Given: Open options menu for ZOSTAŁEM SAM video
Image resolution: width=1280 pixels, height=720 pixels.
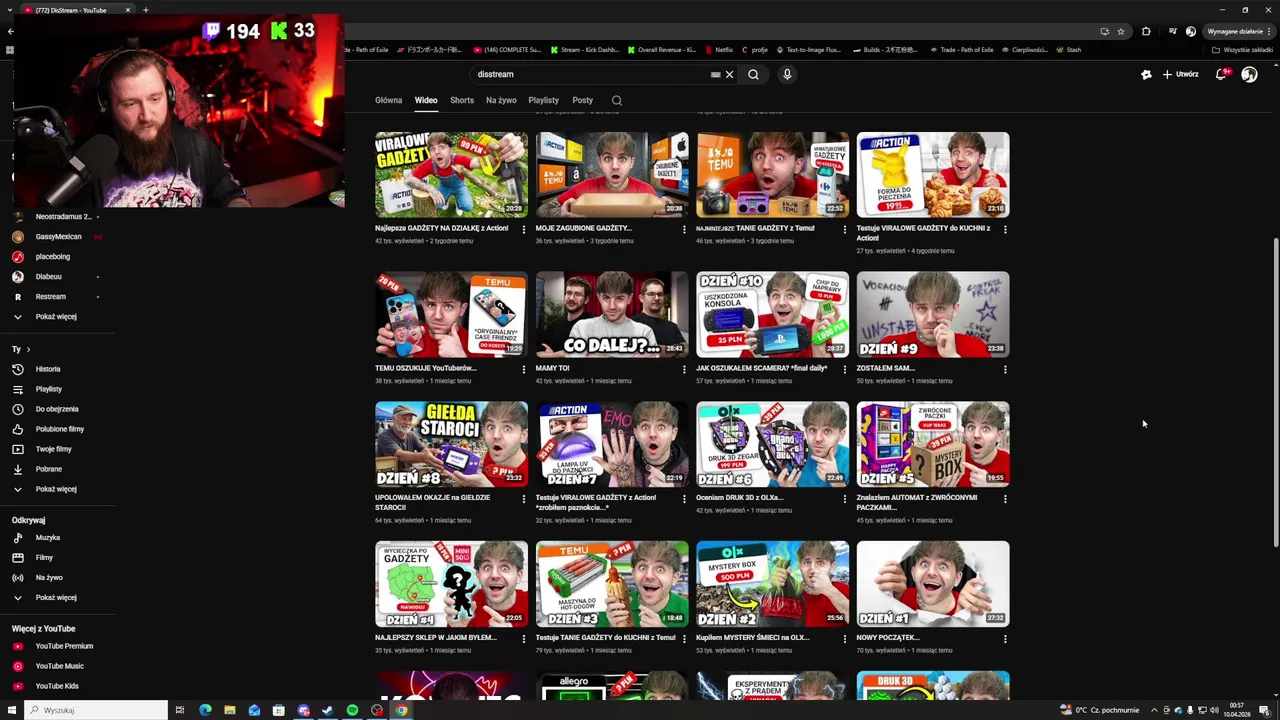Looking at the screenshot, I should (1005, 369).
